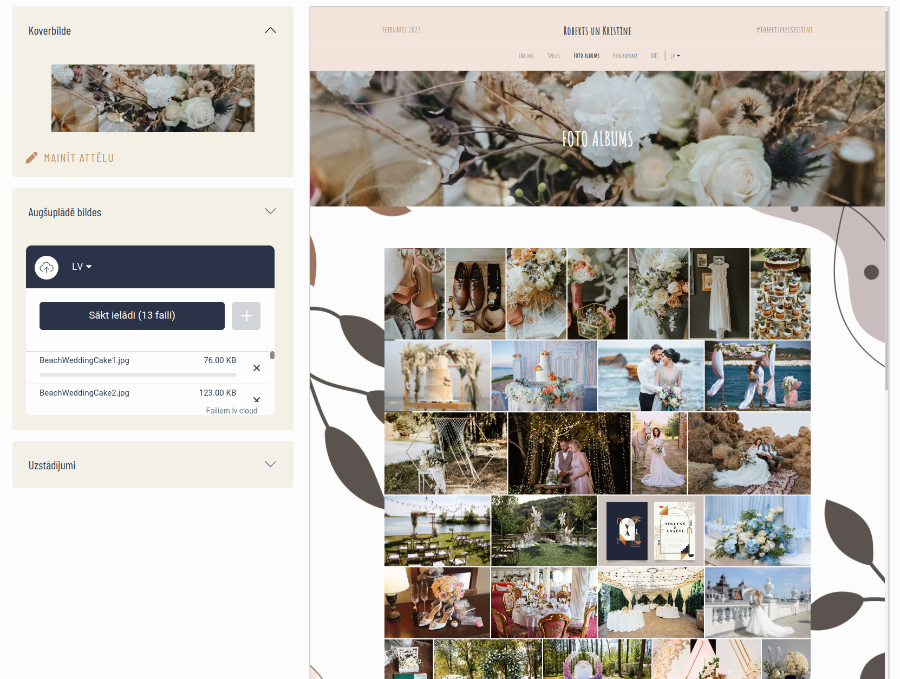Click the Mainīt attēlu link
This screenshot has height=679, width=900.
[78, 158]
